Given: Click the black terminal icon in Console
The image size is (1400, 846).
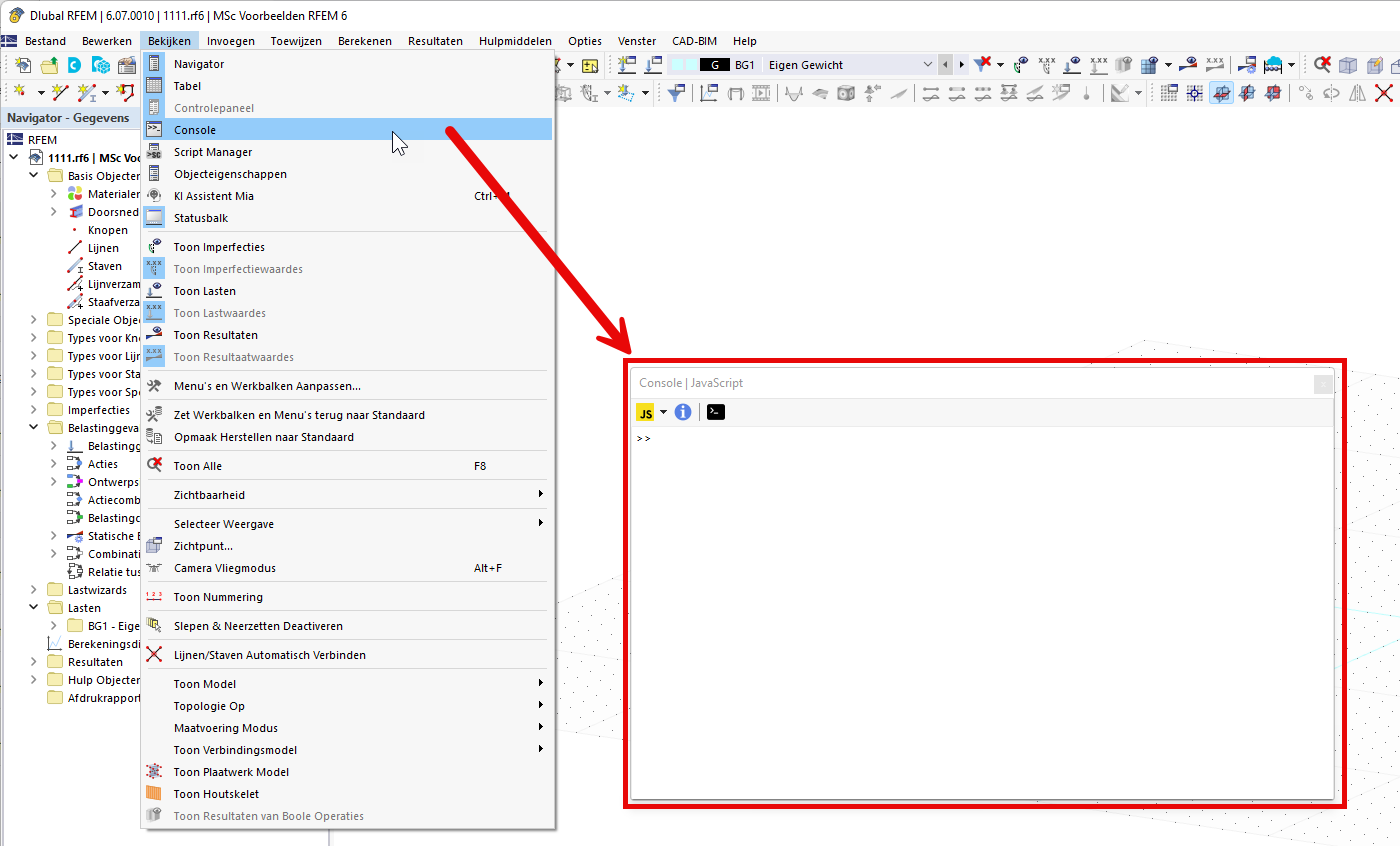Looking at the screenshot, I should coord(715,412).
